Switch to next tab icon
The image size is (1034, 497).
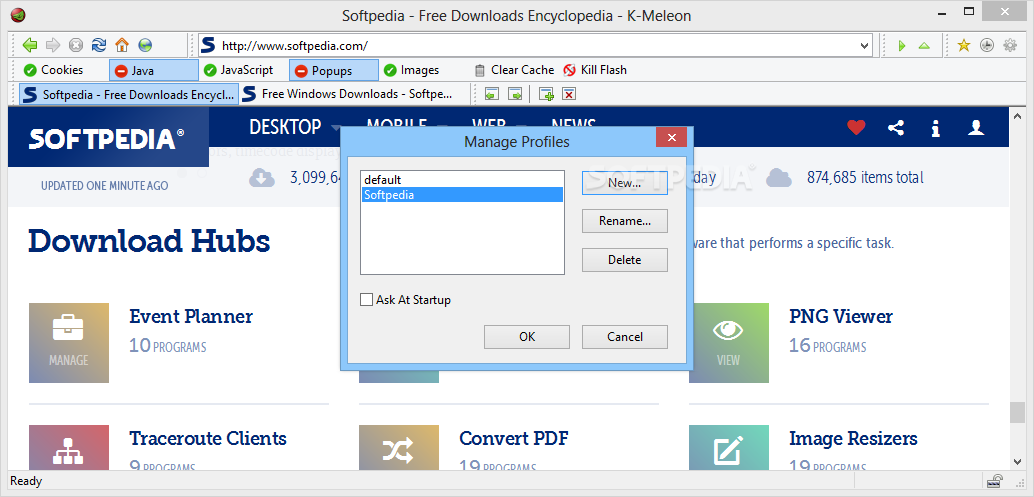(515, 94)
